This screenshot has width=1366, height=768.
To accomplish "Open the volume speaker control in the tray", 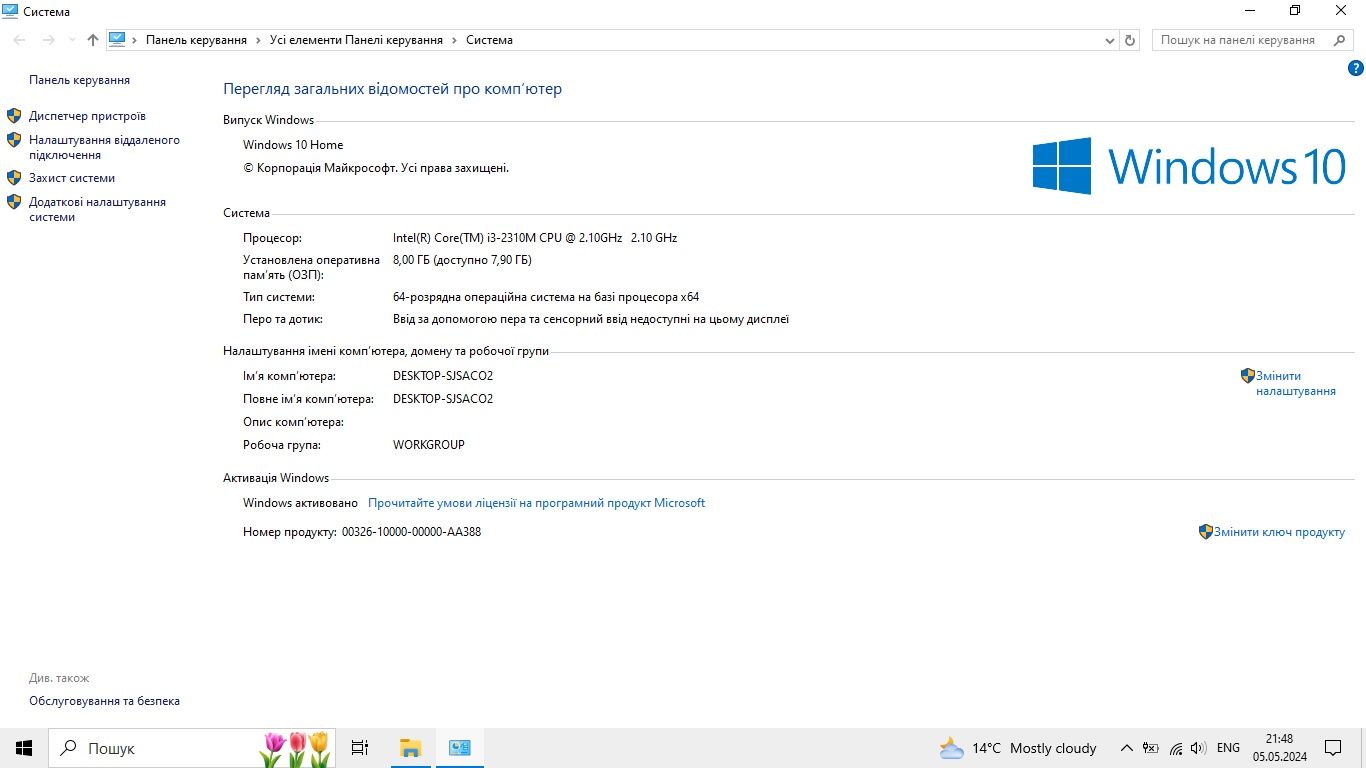I will pyautogui.click(x=1199, y=748).
